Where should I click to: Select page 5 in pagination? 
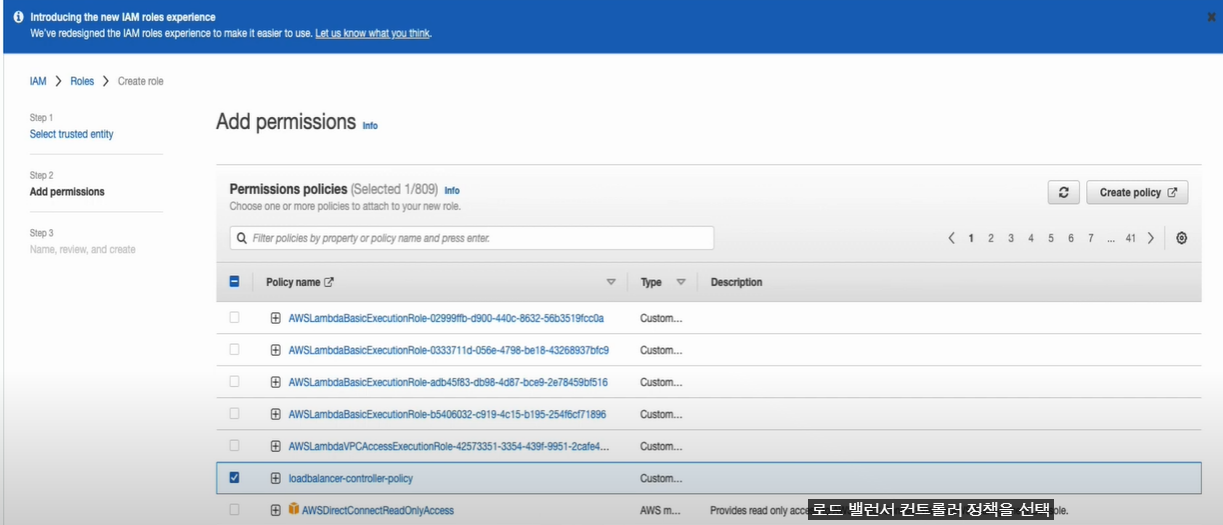point(1051,238)
